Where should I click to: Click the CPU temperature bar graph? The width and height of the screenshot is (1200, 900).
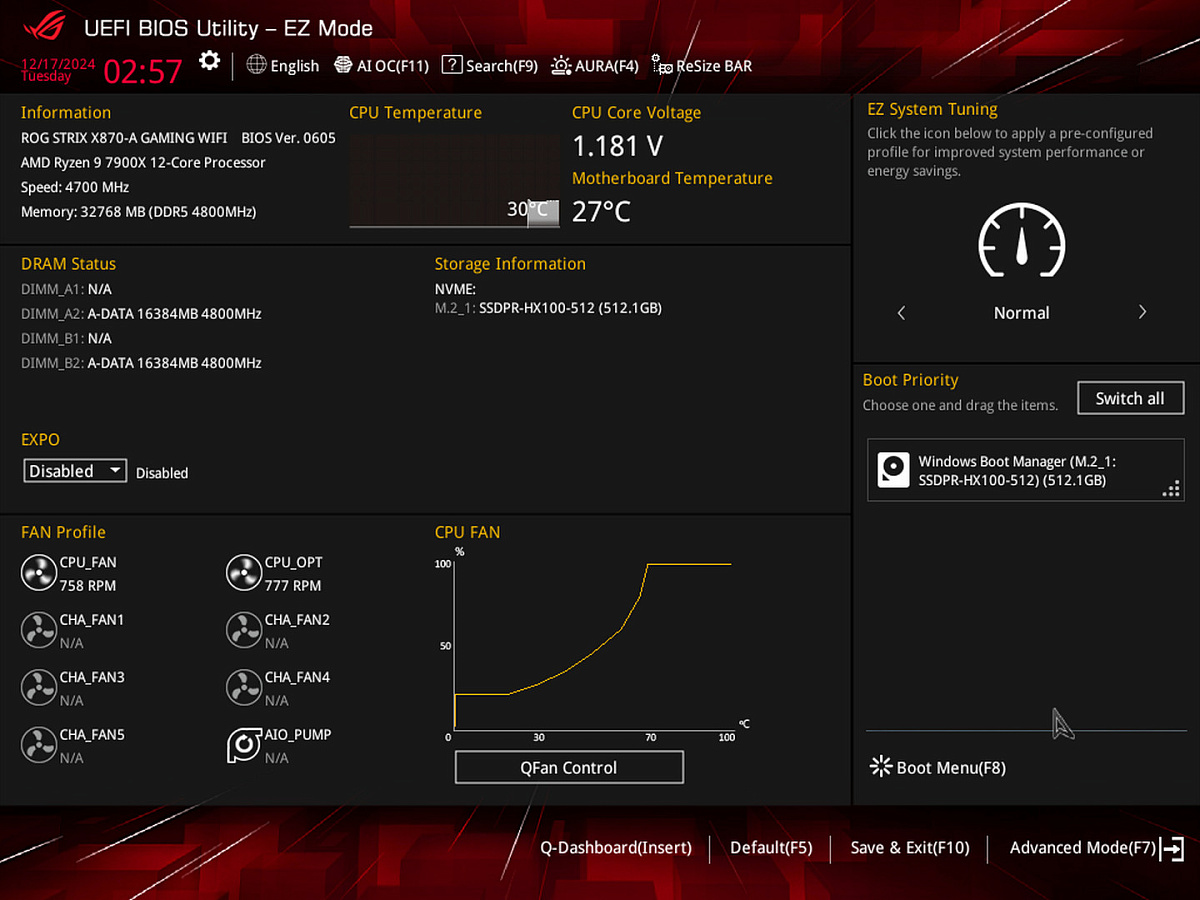tap(454, 180)
